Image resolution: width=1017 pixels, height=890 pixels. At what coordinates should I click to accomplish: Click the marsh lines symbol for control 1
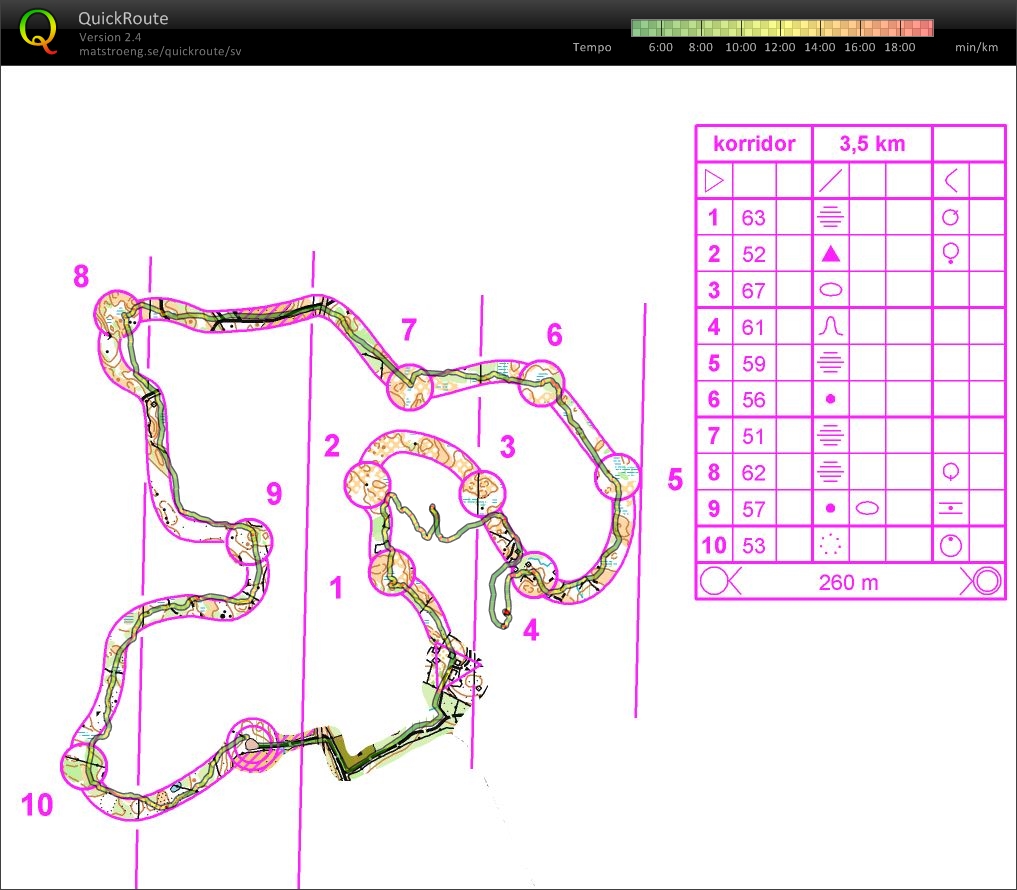coord(830,217)
